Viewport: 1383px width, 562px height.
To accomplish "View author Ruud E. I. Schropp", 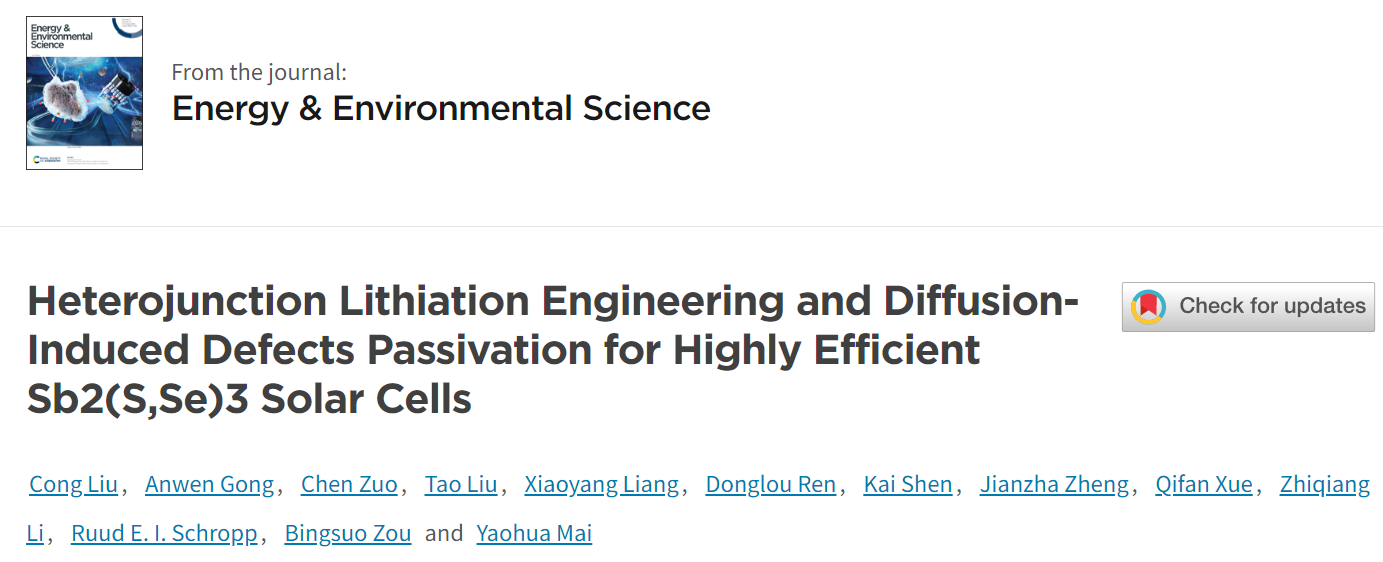I will point(164,534).
